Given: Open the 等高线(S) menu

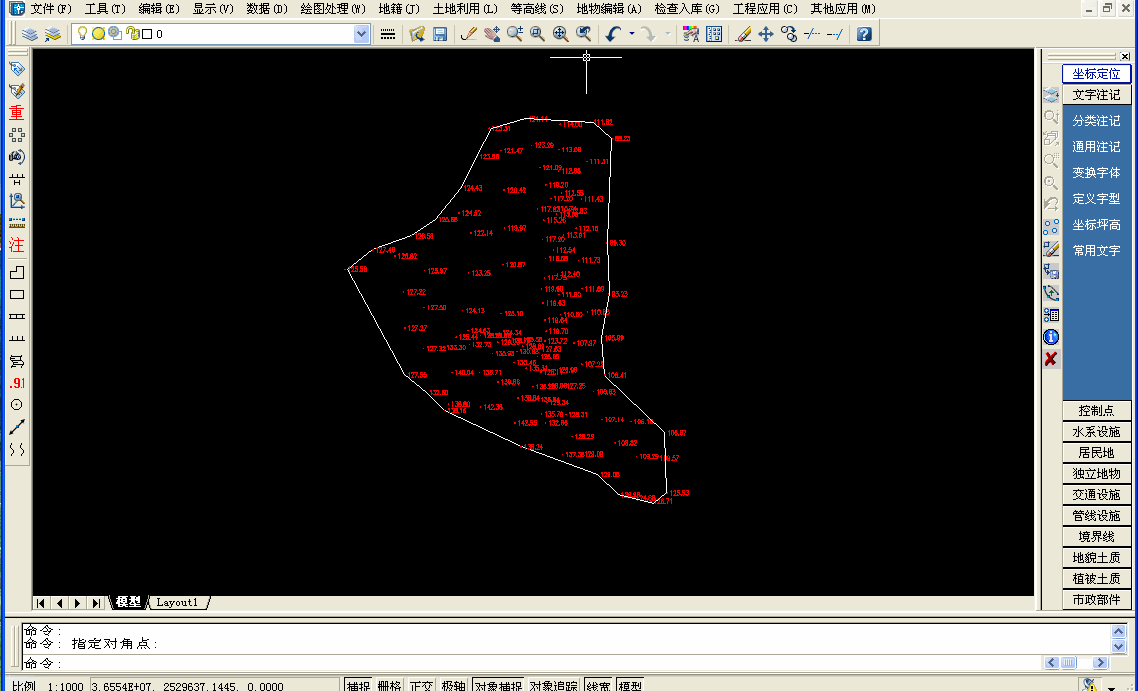Looking at the screenshot, I should (537, 9).
